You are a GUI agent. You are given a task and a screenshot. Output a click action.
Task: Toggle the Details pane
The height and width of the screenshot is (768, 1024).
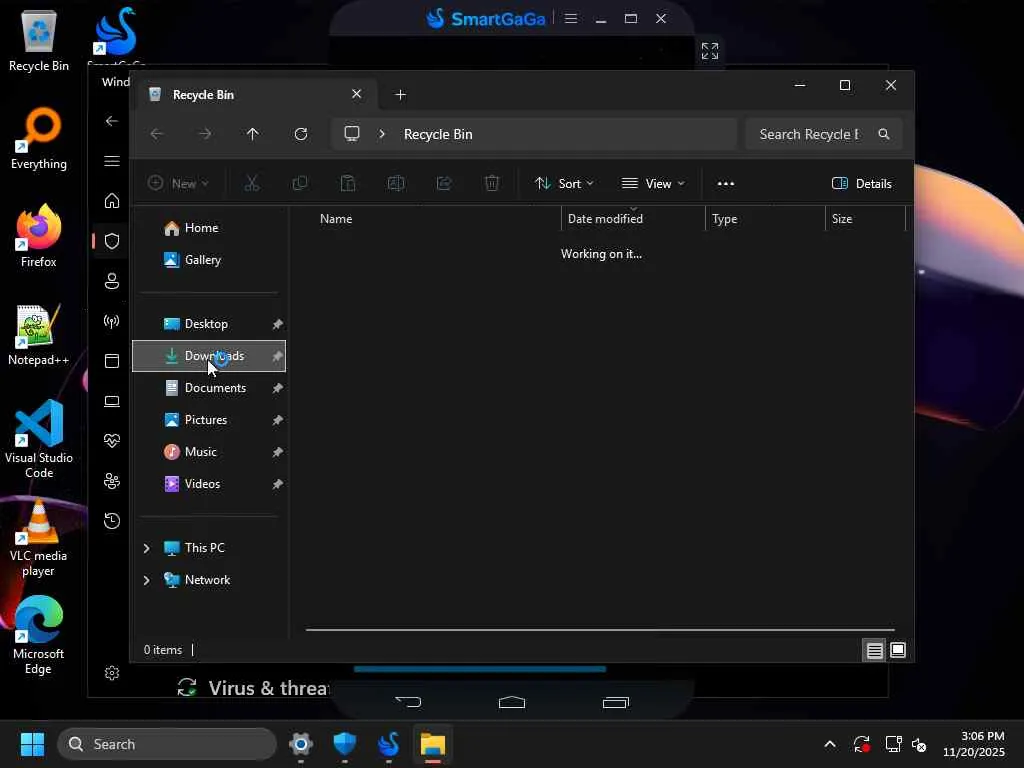861,183
